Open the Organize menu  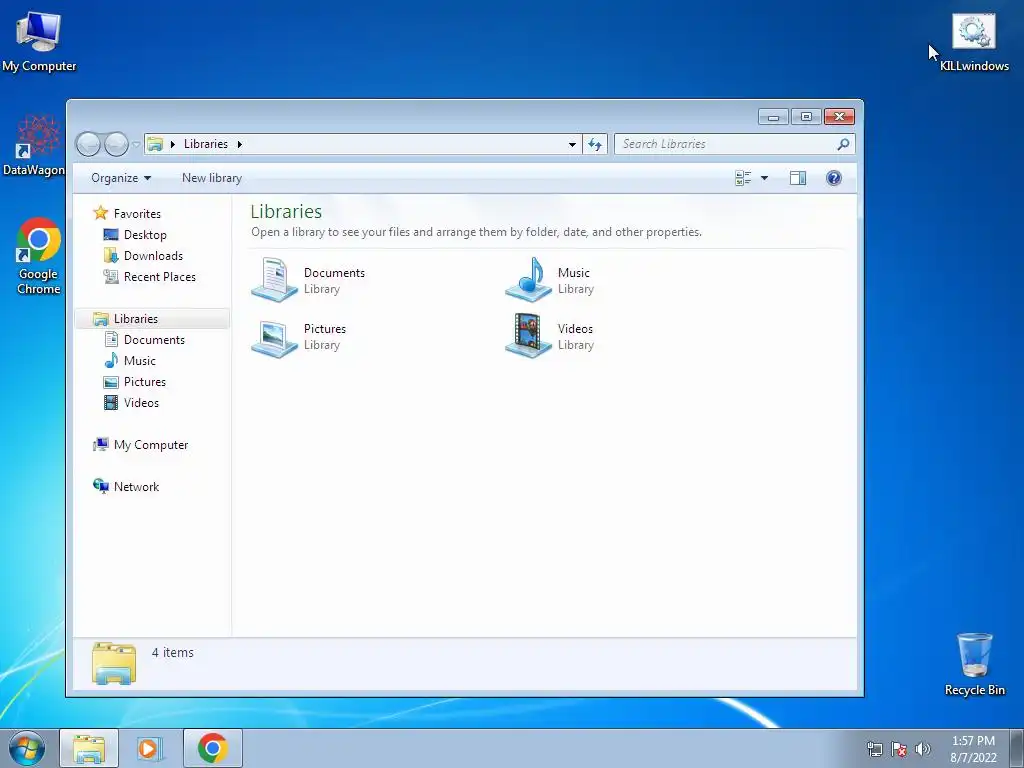(x=121, y=178)
